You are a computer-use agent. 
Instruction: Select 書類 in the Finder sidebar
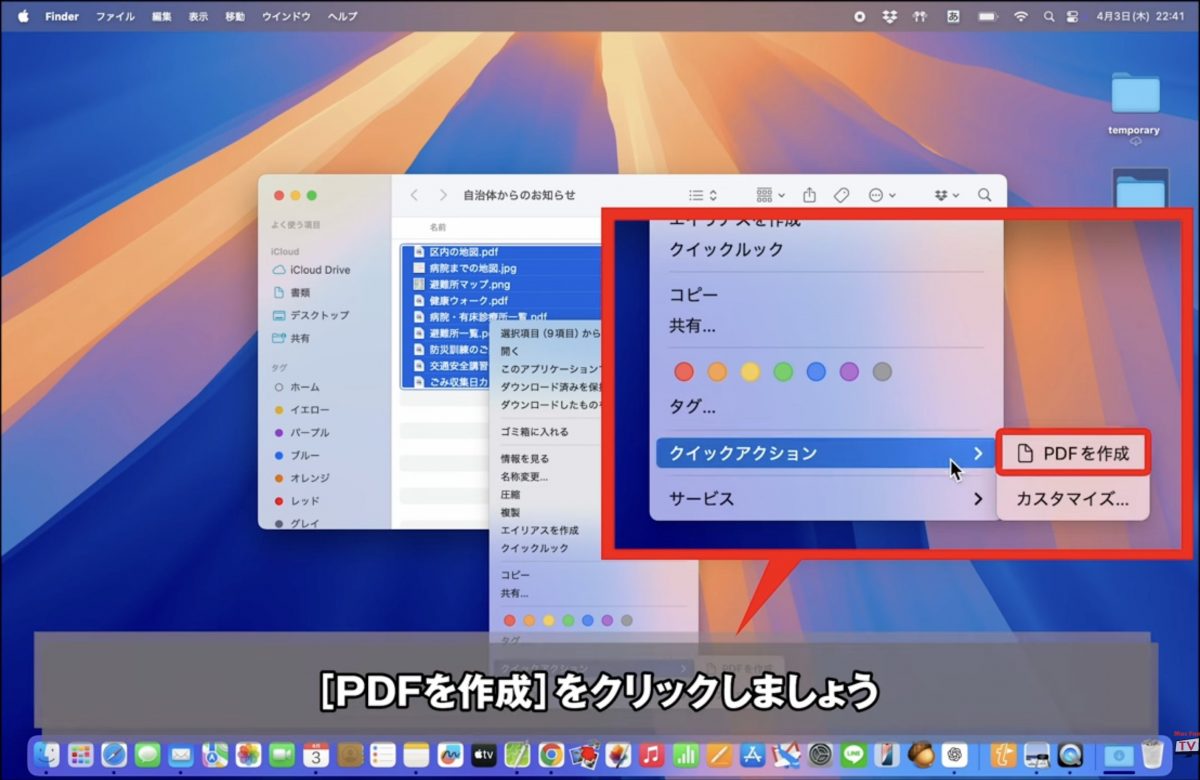click(x=300, y=293)
